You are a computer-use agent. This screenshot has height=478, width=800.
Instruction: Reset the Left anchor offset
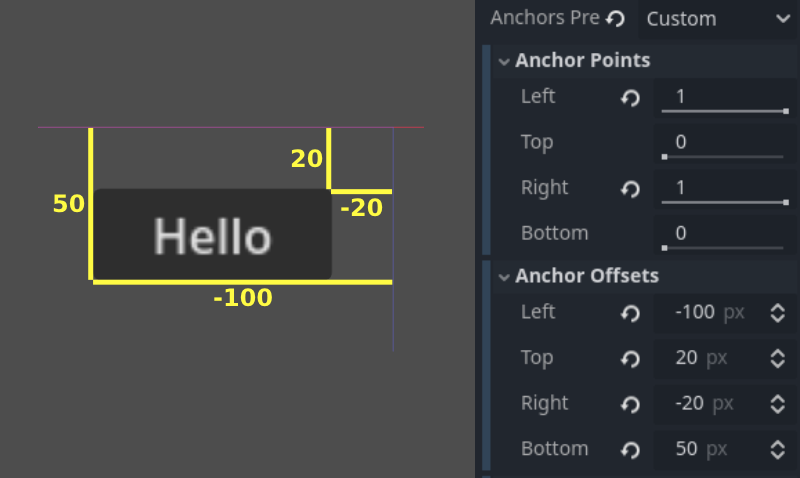click(x=630, y=313)
